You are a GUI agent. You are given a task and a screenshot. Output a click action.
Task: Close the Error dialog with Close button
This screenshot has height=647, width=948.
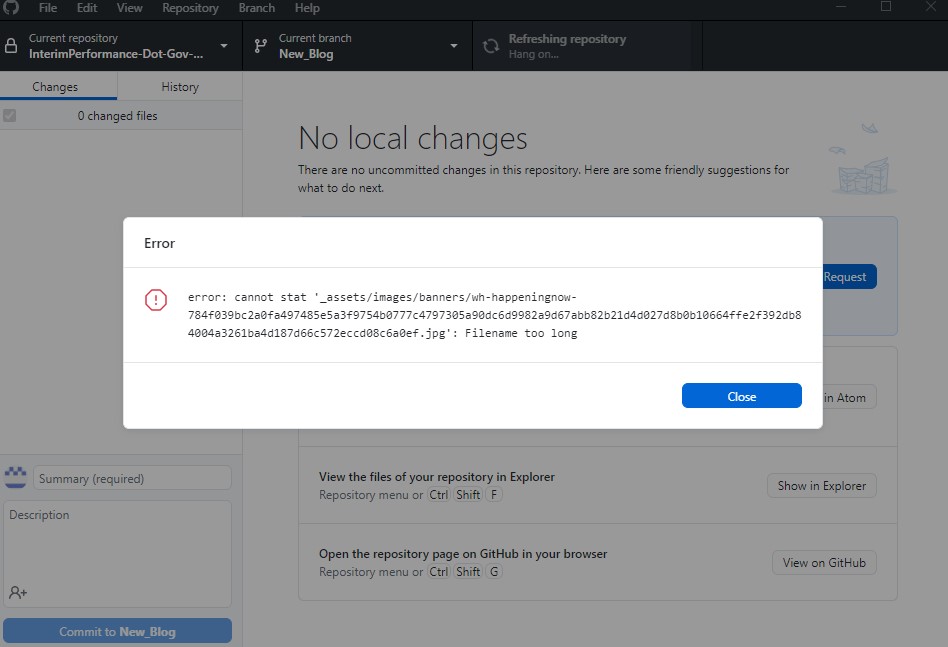coord(742,396)
